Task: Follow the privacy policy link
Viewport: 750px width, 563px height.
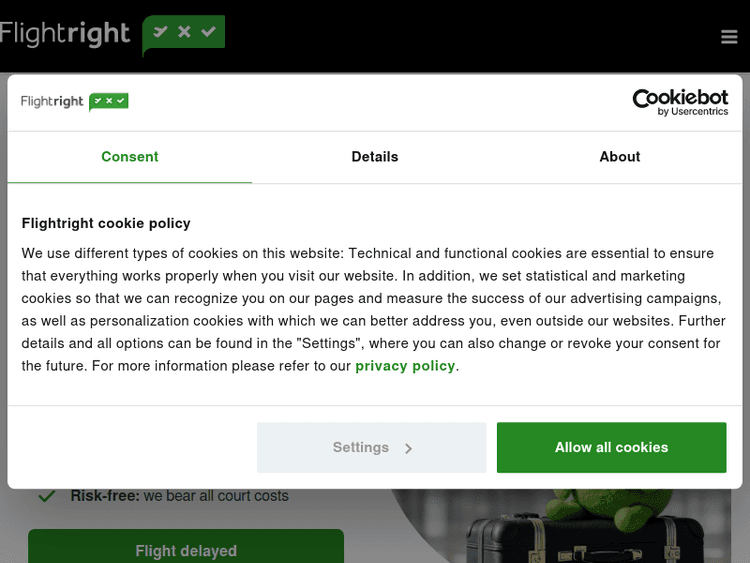Action: point(405,366)
